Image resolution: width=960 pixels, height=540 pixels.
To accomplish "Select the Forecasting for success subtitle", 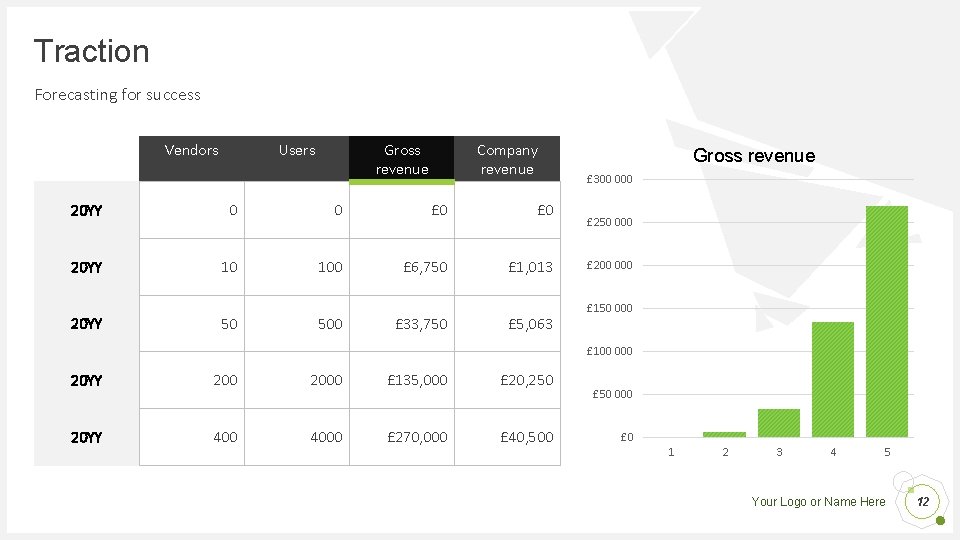I will [x=118, y=95].
